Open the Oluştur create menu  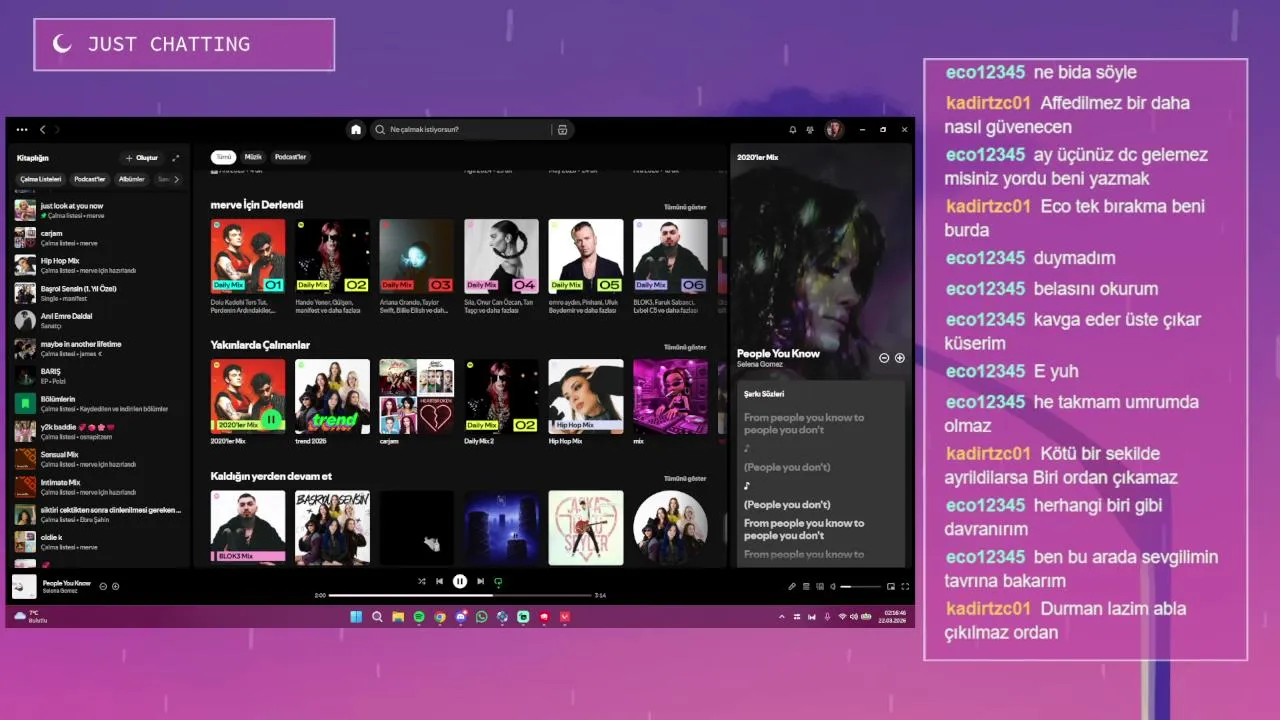[141, 158]
